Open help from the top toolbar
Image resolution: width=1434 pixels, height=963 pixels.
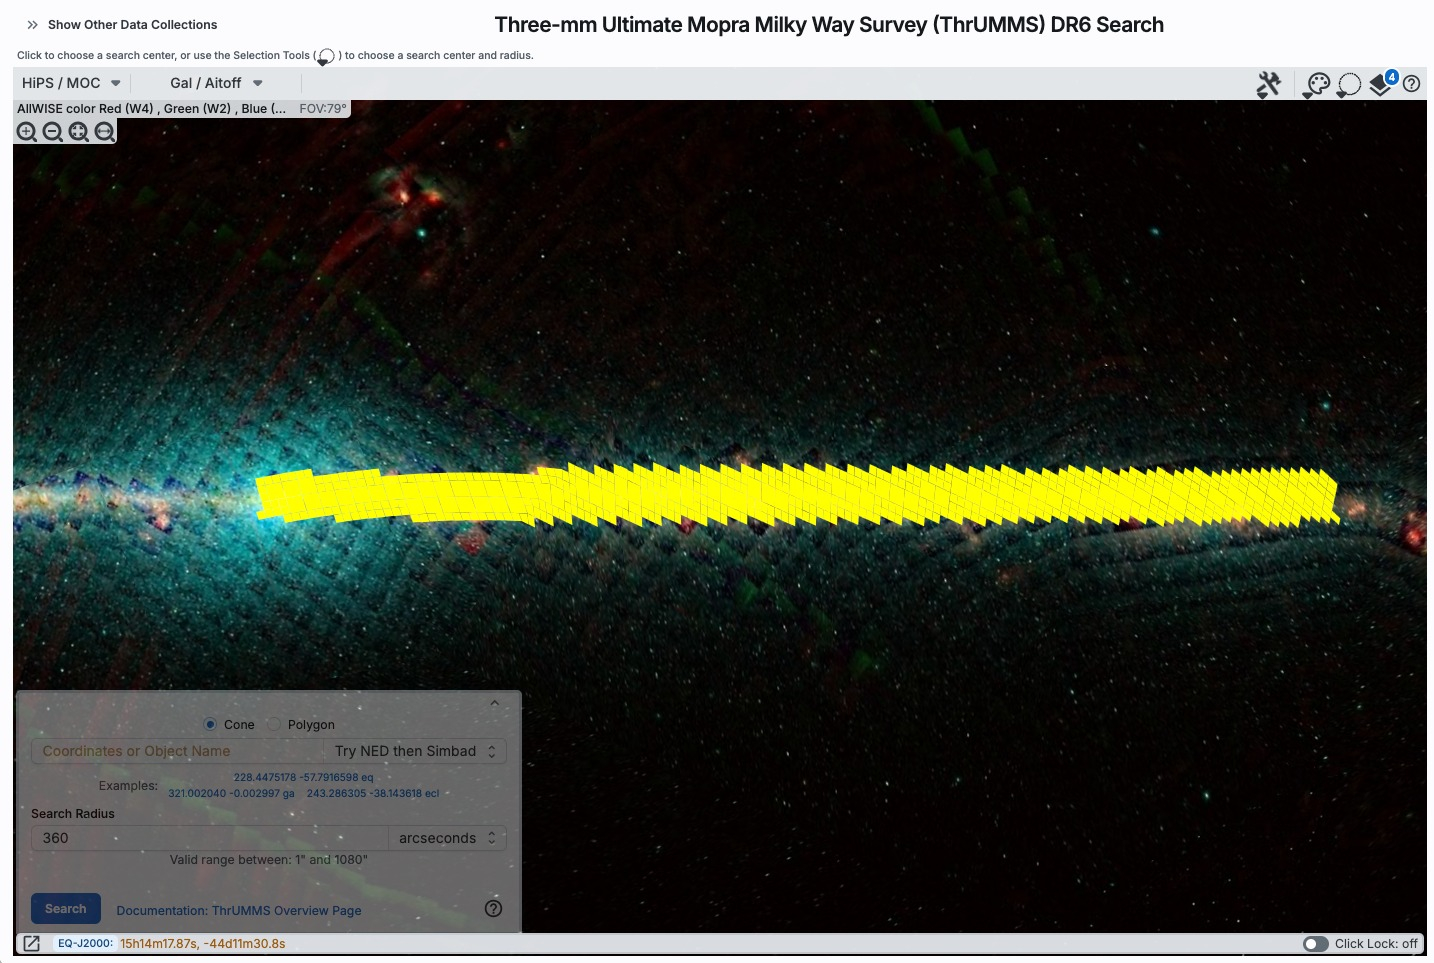1411,84
